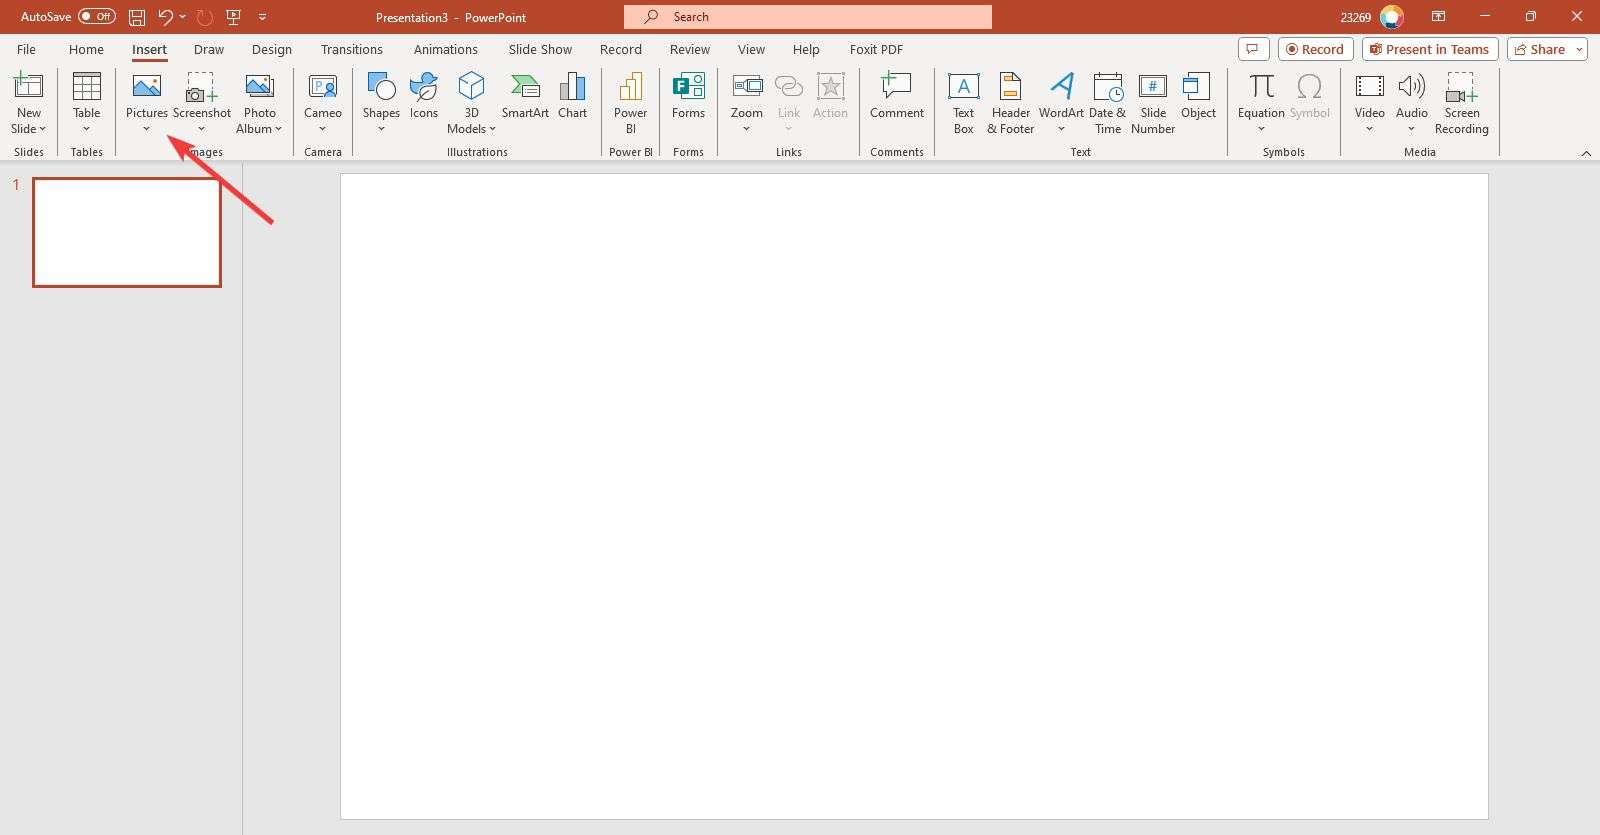Screen dimensions: 1600x835
Task: Open the Shapes gallery dropdown
Action: tap(381, 129)
